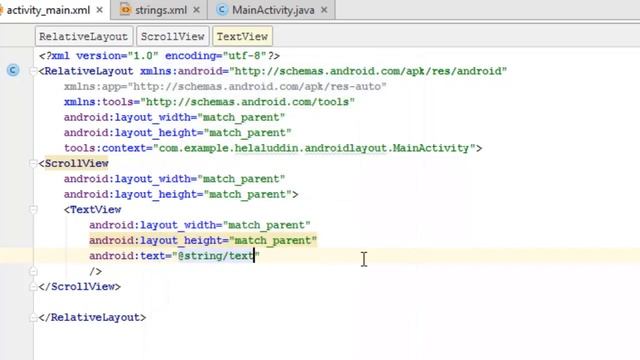Viewport: 640px width, 360px height.
Task: Click the closing </ScrollView> tag
Action: [80, 287]
